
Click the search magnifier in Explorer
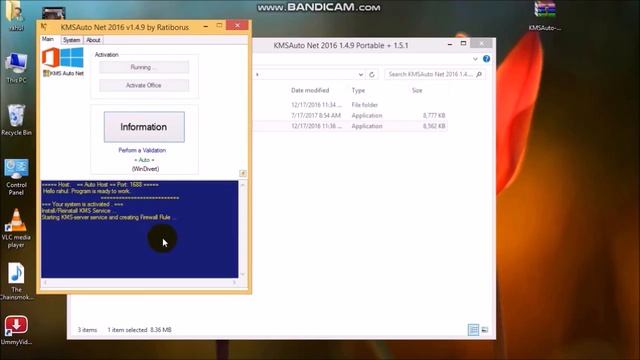pos(479,74)
